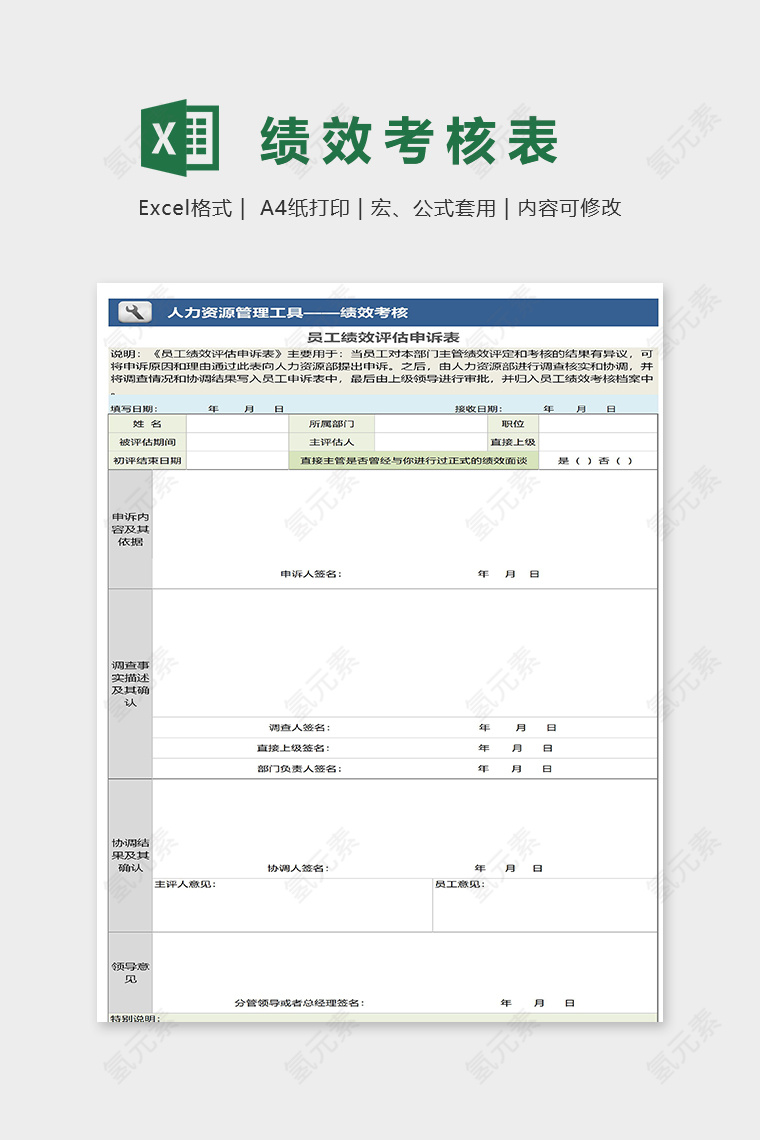Click the Excel格式 label
760x1140 pixels.
click(x=185, y=208)
